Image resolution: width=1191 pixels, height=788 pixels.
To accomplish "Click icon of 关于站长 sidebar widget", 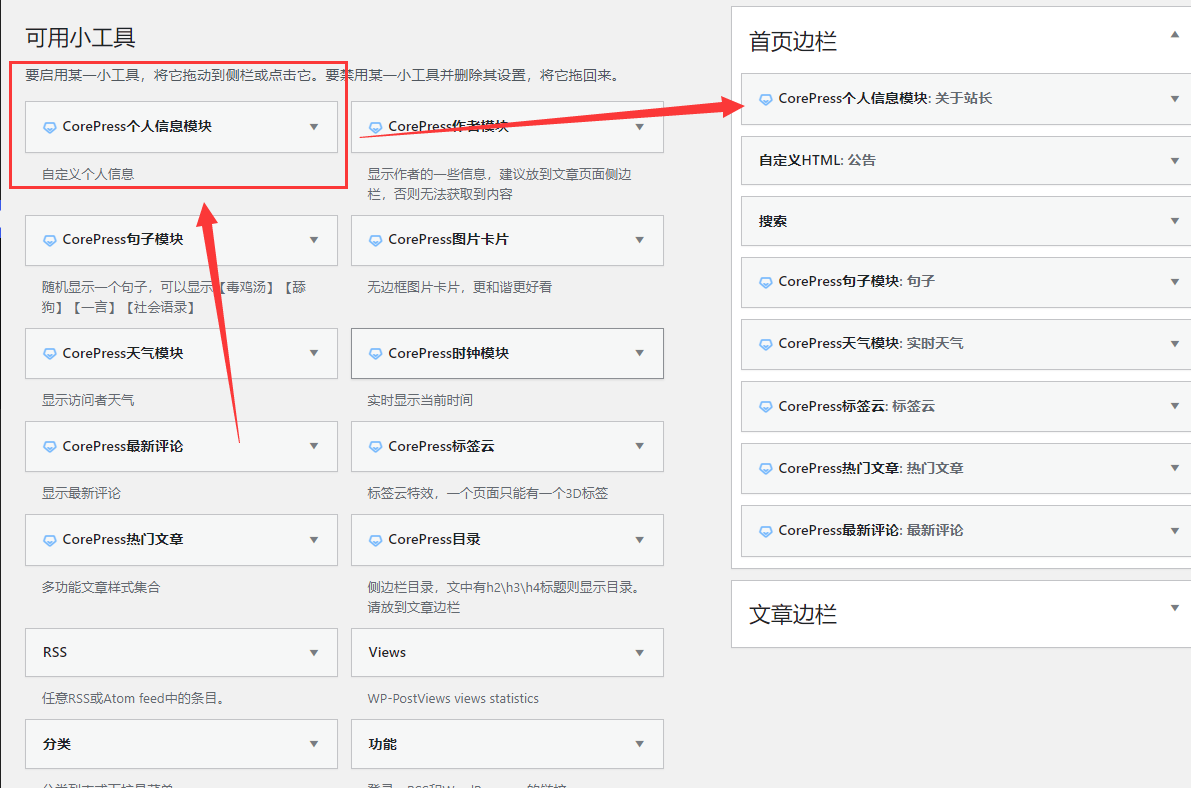I will click(766, 100).
